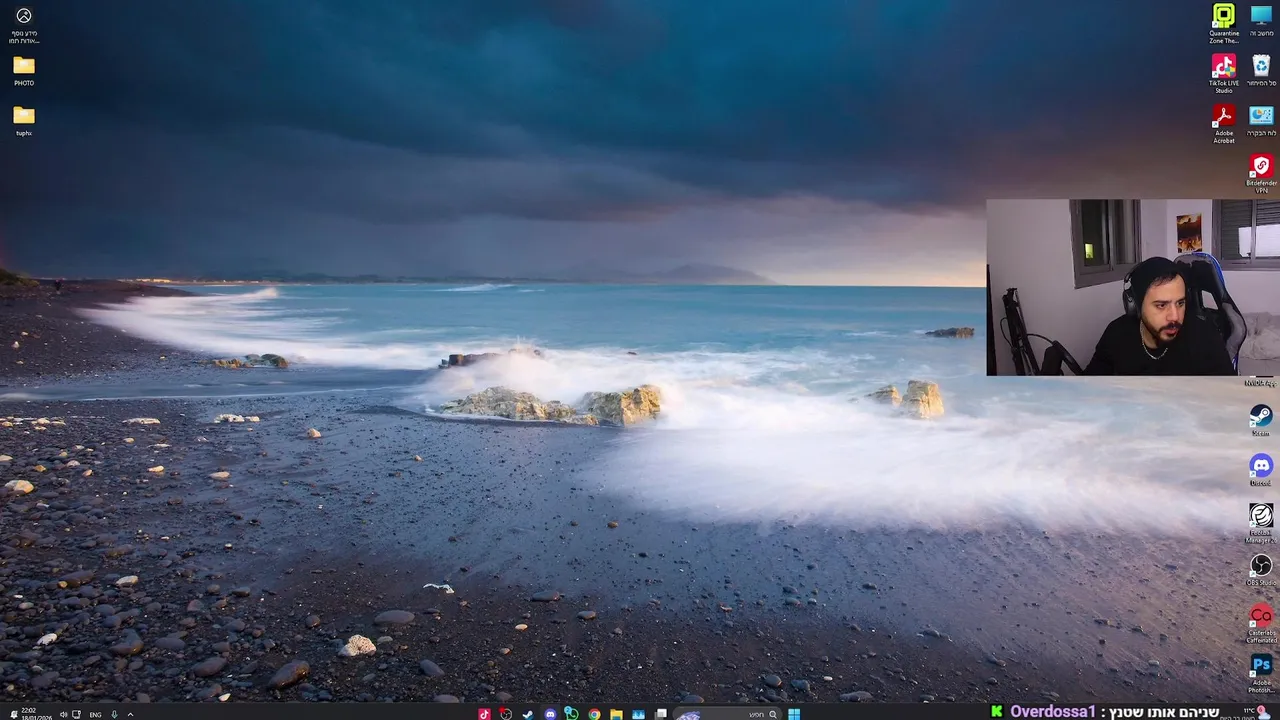The height and width of the screenshot is (720, 1280).
Task: Launch Discord desktop shortcut
Action: tap(1261, 470)
